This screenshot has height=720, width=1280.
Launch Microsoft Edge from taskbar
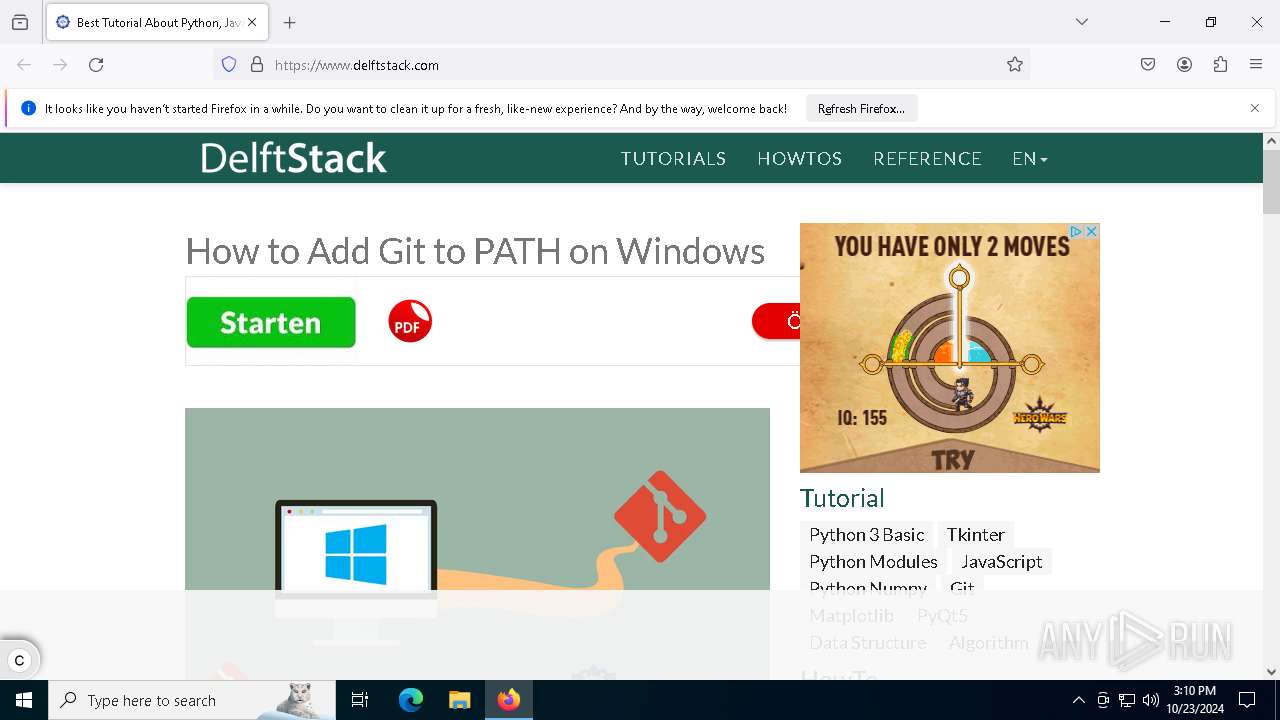point(411,700)
